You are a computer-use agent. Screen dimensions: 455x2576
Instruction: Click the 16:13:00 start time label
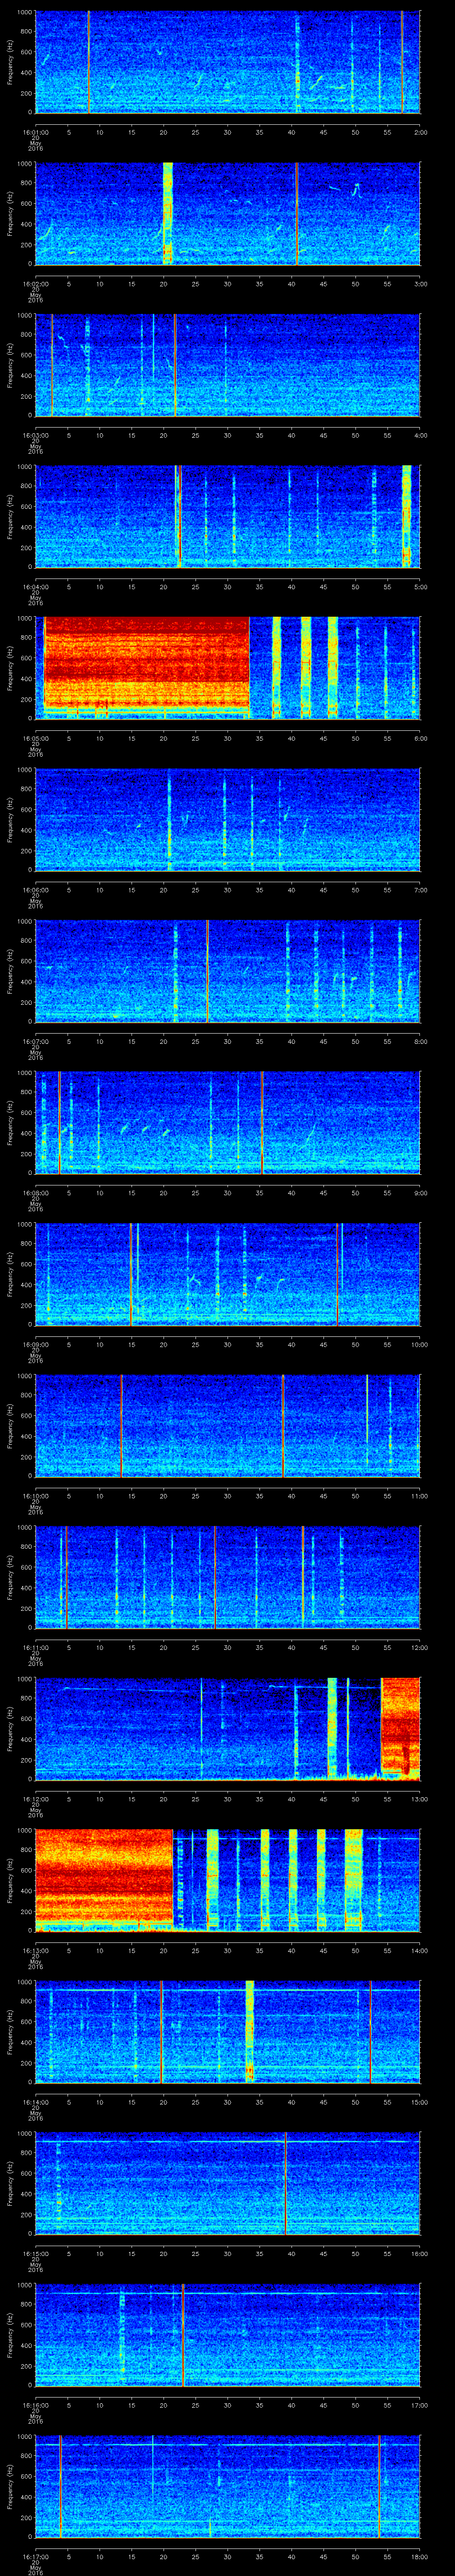coord(35,1950)
